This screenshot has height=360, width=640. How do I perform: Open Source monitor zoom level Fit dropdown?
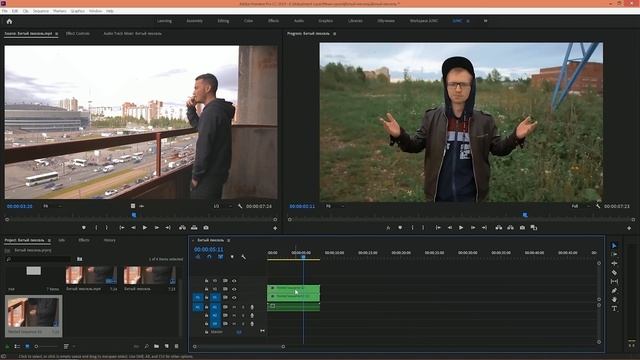(52, 206)
